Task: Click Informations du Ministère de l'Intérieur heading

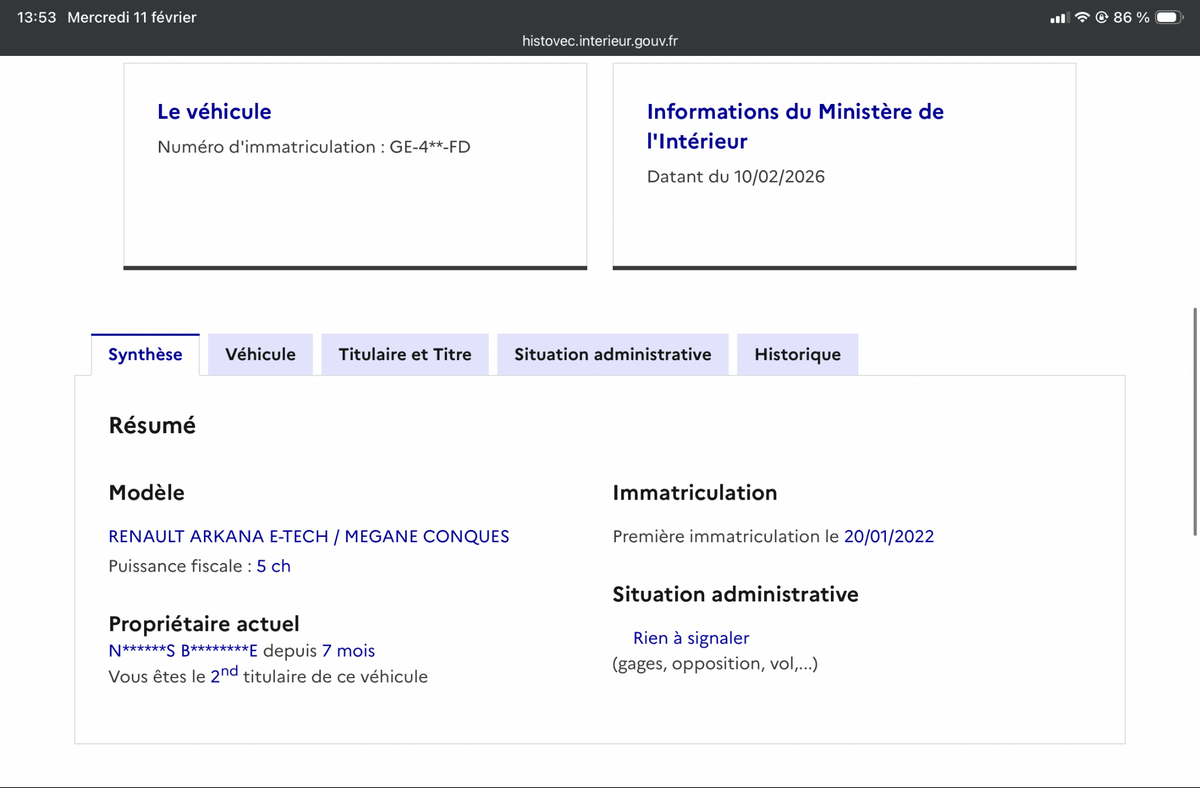Action: pyautogui.click(x=795, y=126)
